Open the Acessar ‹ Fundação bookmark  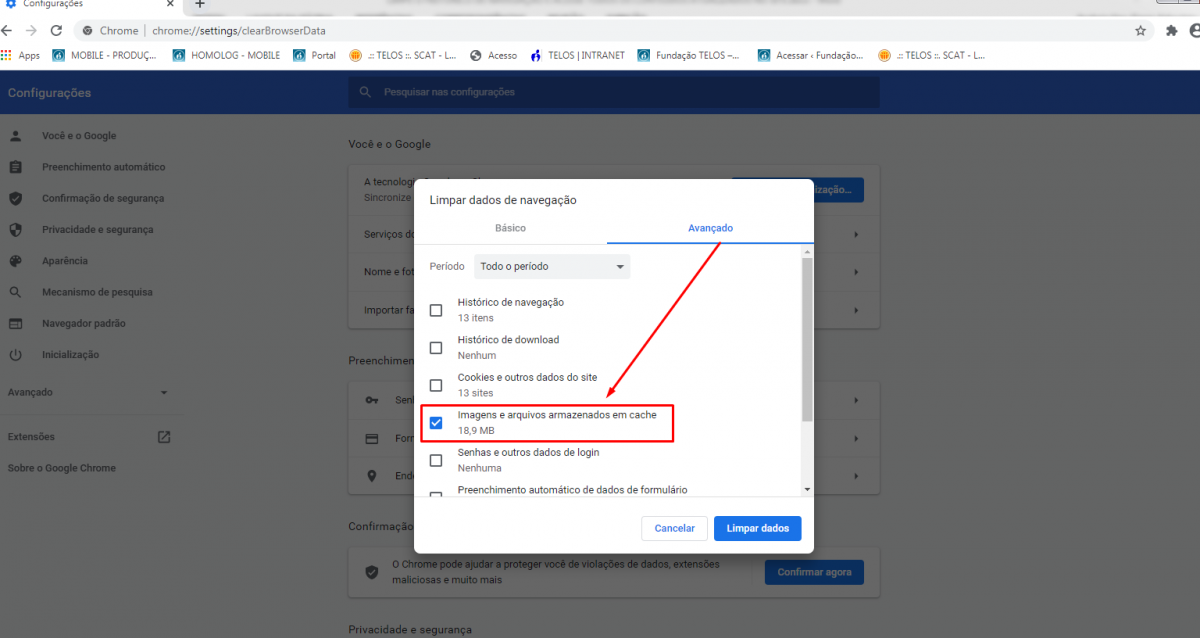811,55
